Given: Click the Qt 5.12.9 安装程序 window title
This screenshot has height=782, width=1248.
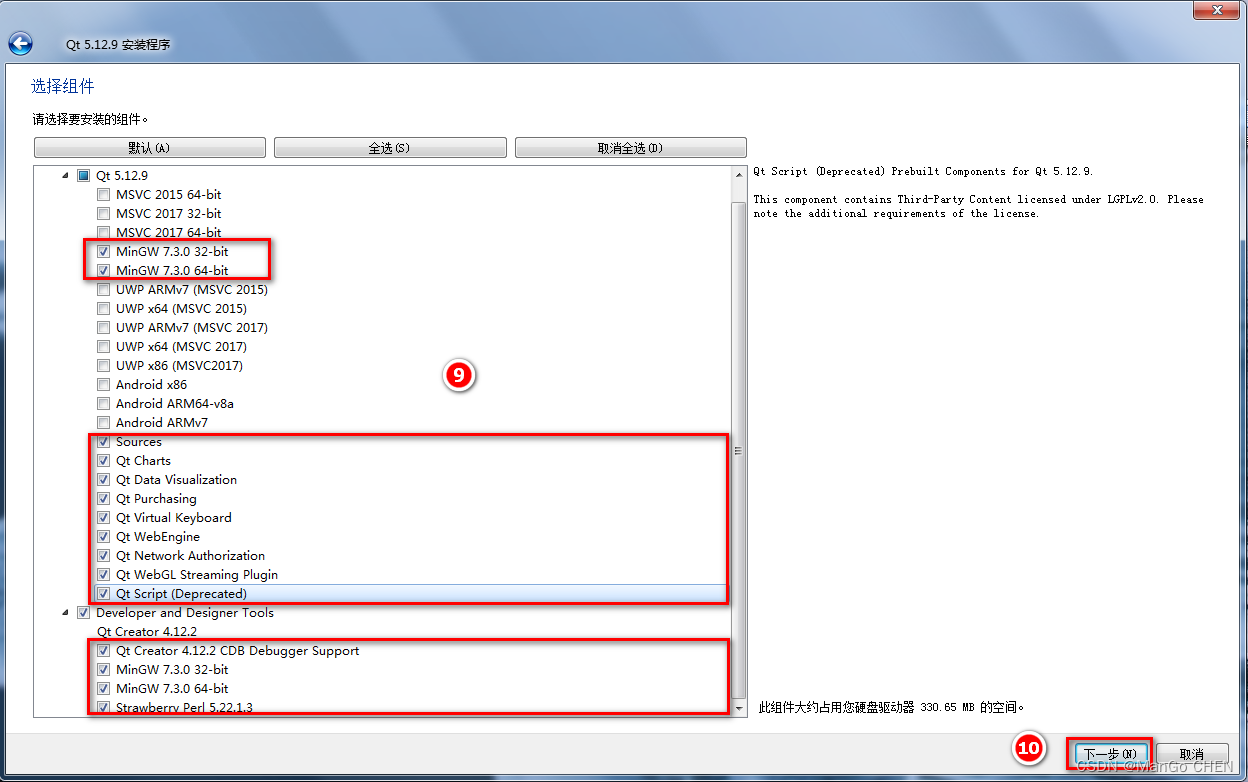Looking at the screenshot, I should (x=118, y=45).
